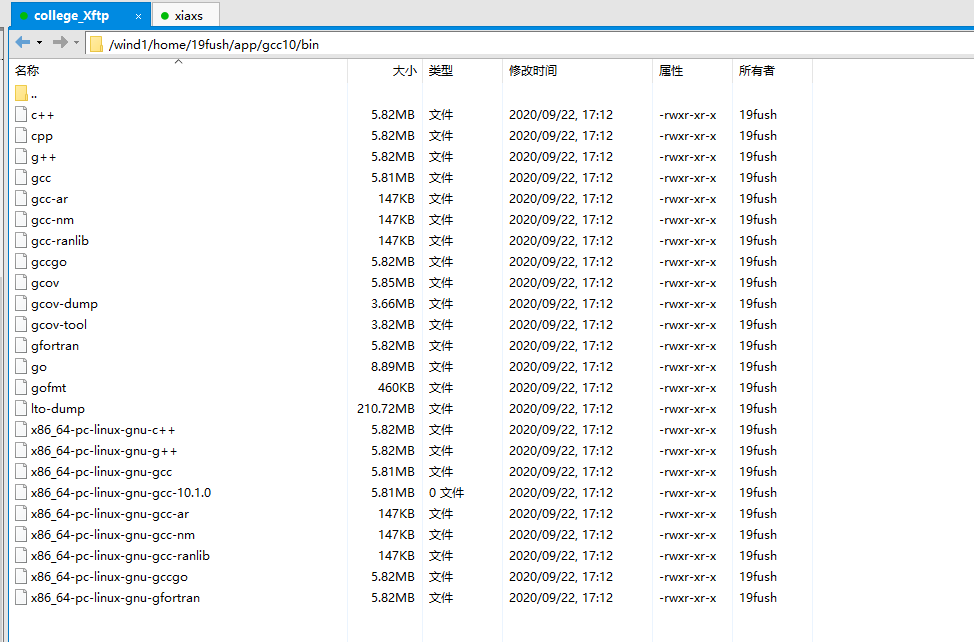The width and height of the screenshot is (974, 642).
Task: Close the college_Xftp tab
Action: click(139, 17)
